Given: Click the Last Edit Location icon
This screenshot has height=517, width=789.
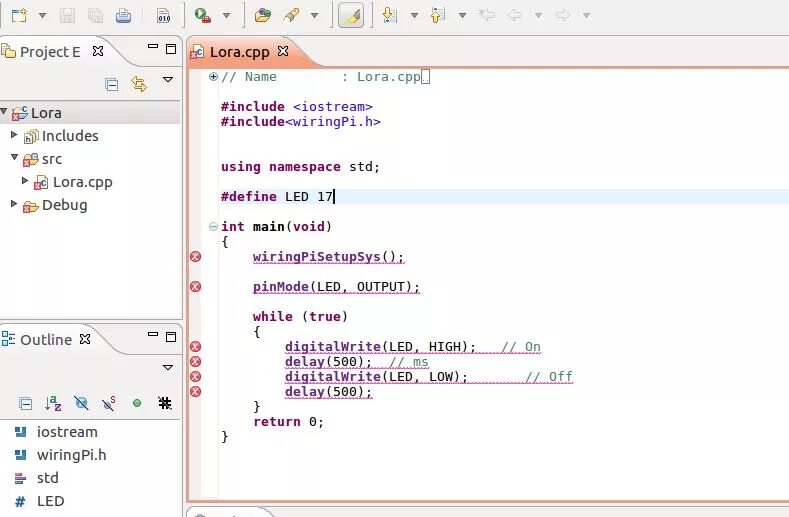Looking at the screenshot, I should tap(487, 15).
